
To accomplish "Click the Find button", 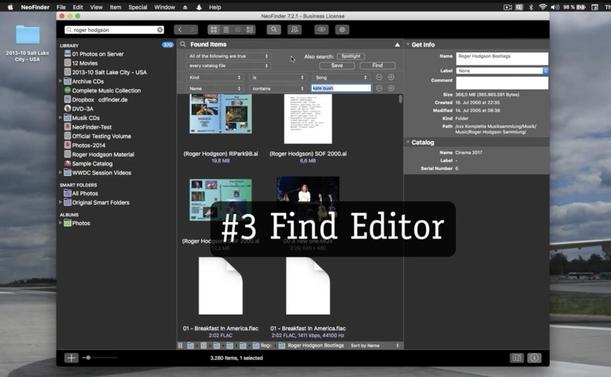I will point(377,65).
